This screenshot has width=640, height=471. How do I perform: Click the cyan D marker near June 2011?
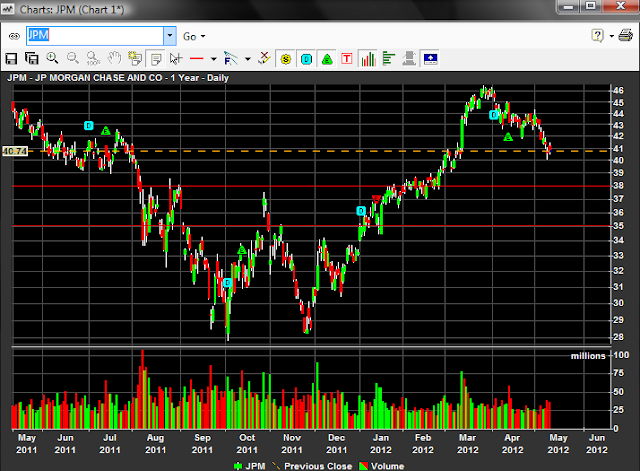pyautogui.click(x=89, y=126)
